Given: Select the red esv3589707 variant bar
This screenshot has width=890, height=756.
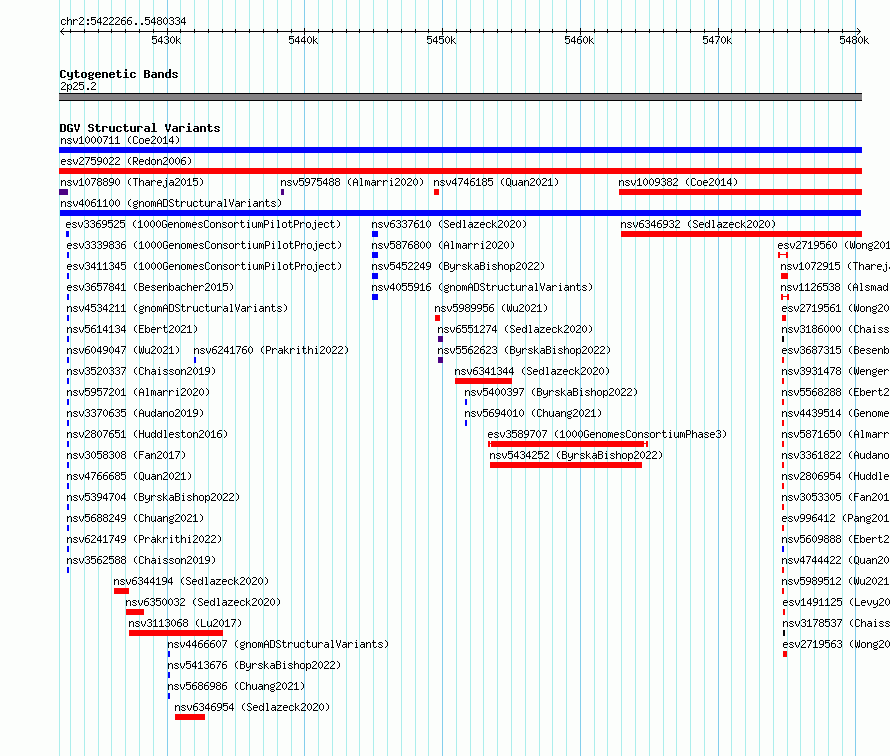Looking at the screenshot, I should tap(568, 444).
